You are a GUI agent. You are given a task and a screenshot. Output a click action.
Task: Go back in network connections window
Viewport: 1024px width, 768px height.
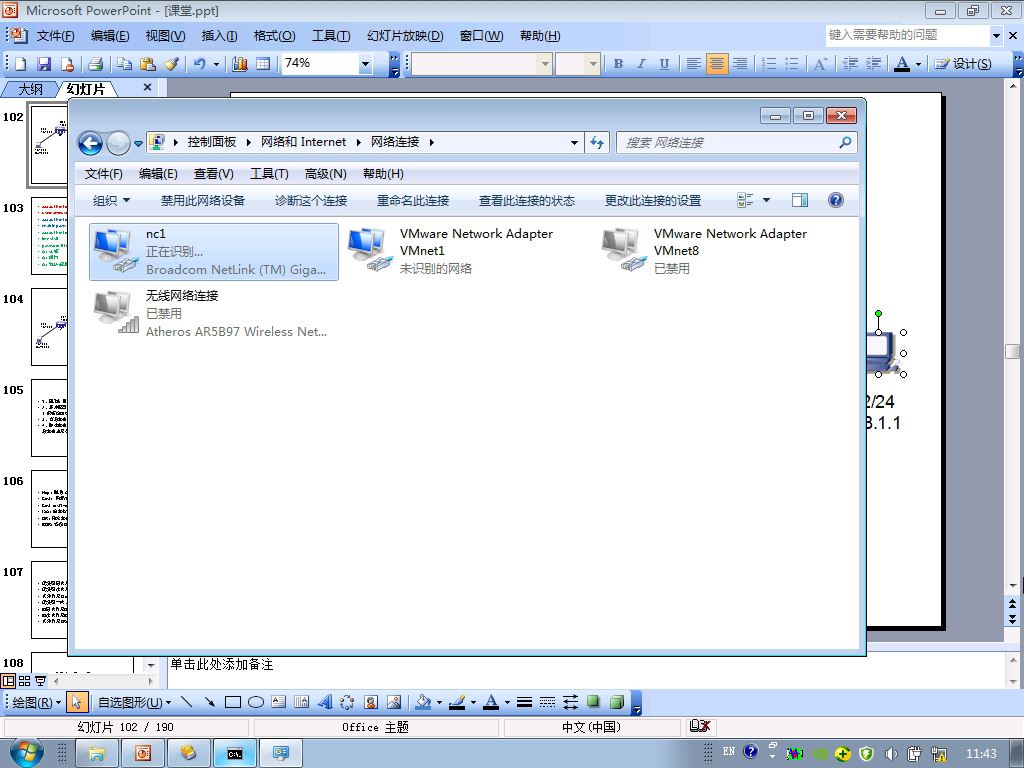click(90, 143)
